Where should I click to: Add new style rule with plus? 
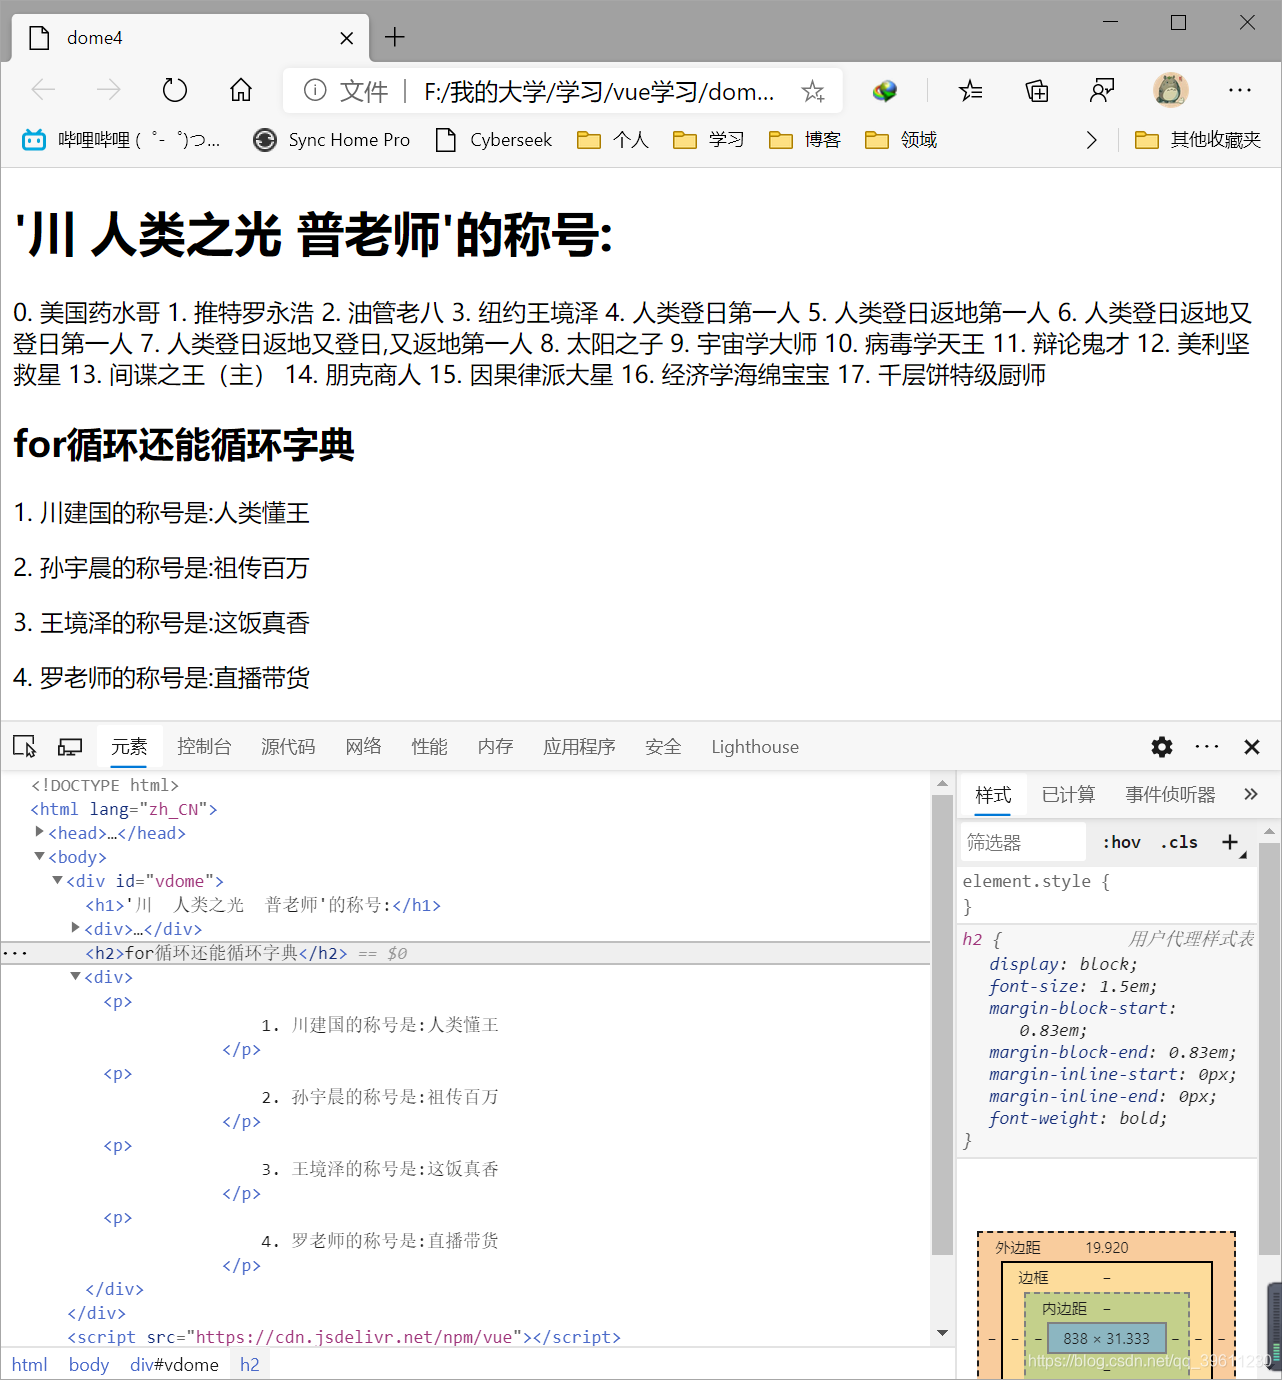[1230, 842]
